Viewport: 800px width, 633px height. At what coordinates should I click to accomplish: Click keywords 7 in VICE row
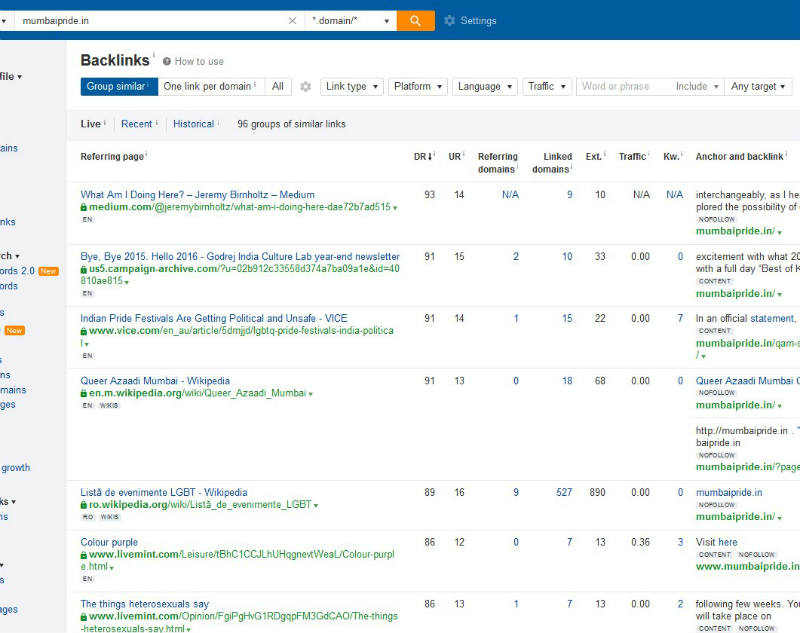tap(680, 318)
